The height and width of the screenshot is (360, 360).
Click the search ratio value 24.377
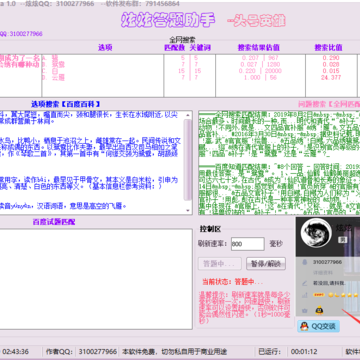(331, 77)
